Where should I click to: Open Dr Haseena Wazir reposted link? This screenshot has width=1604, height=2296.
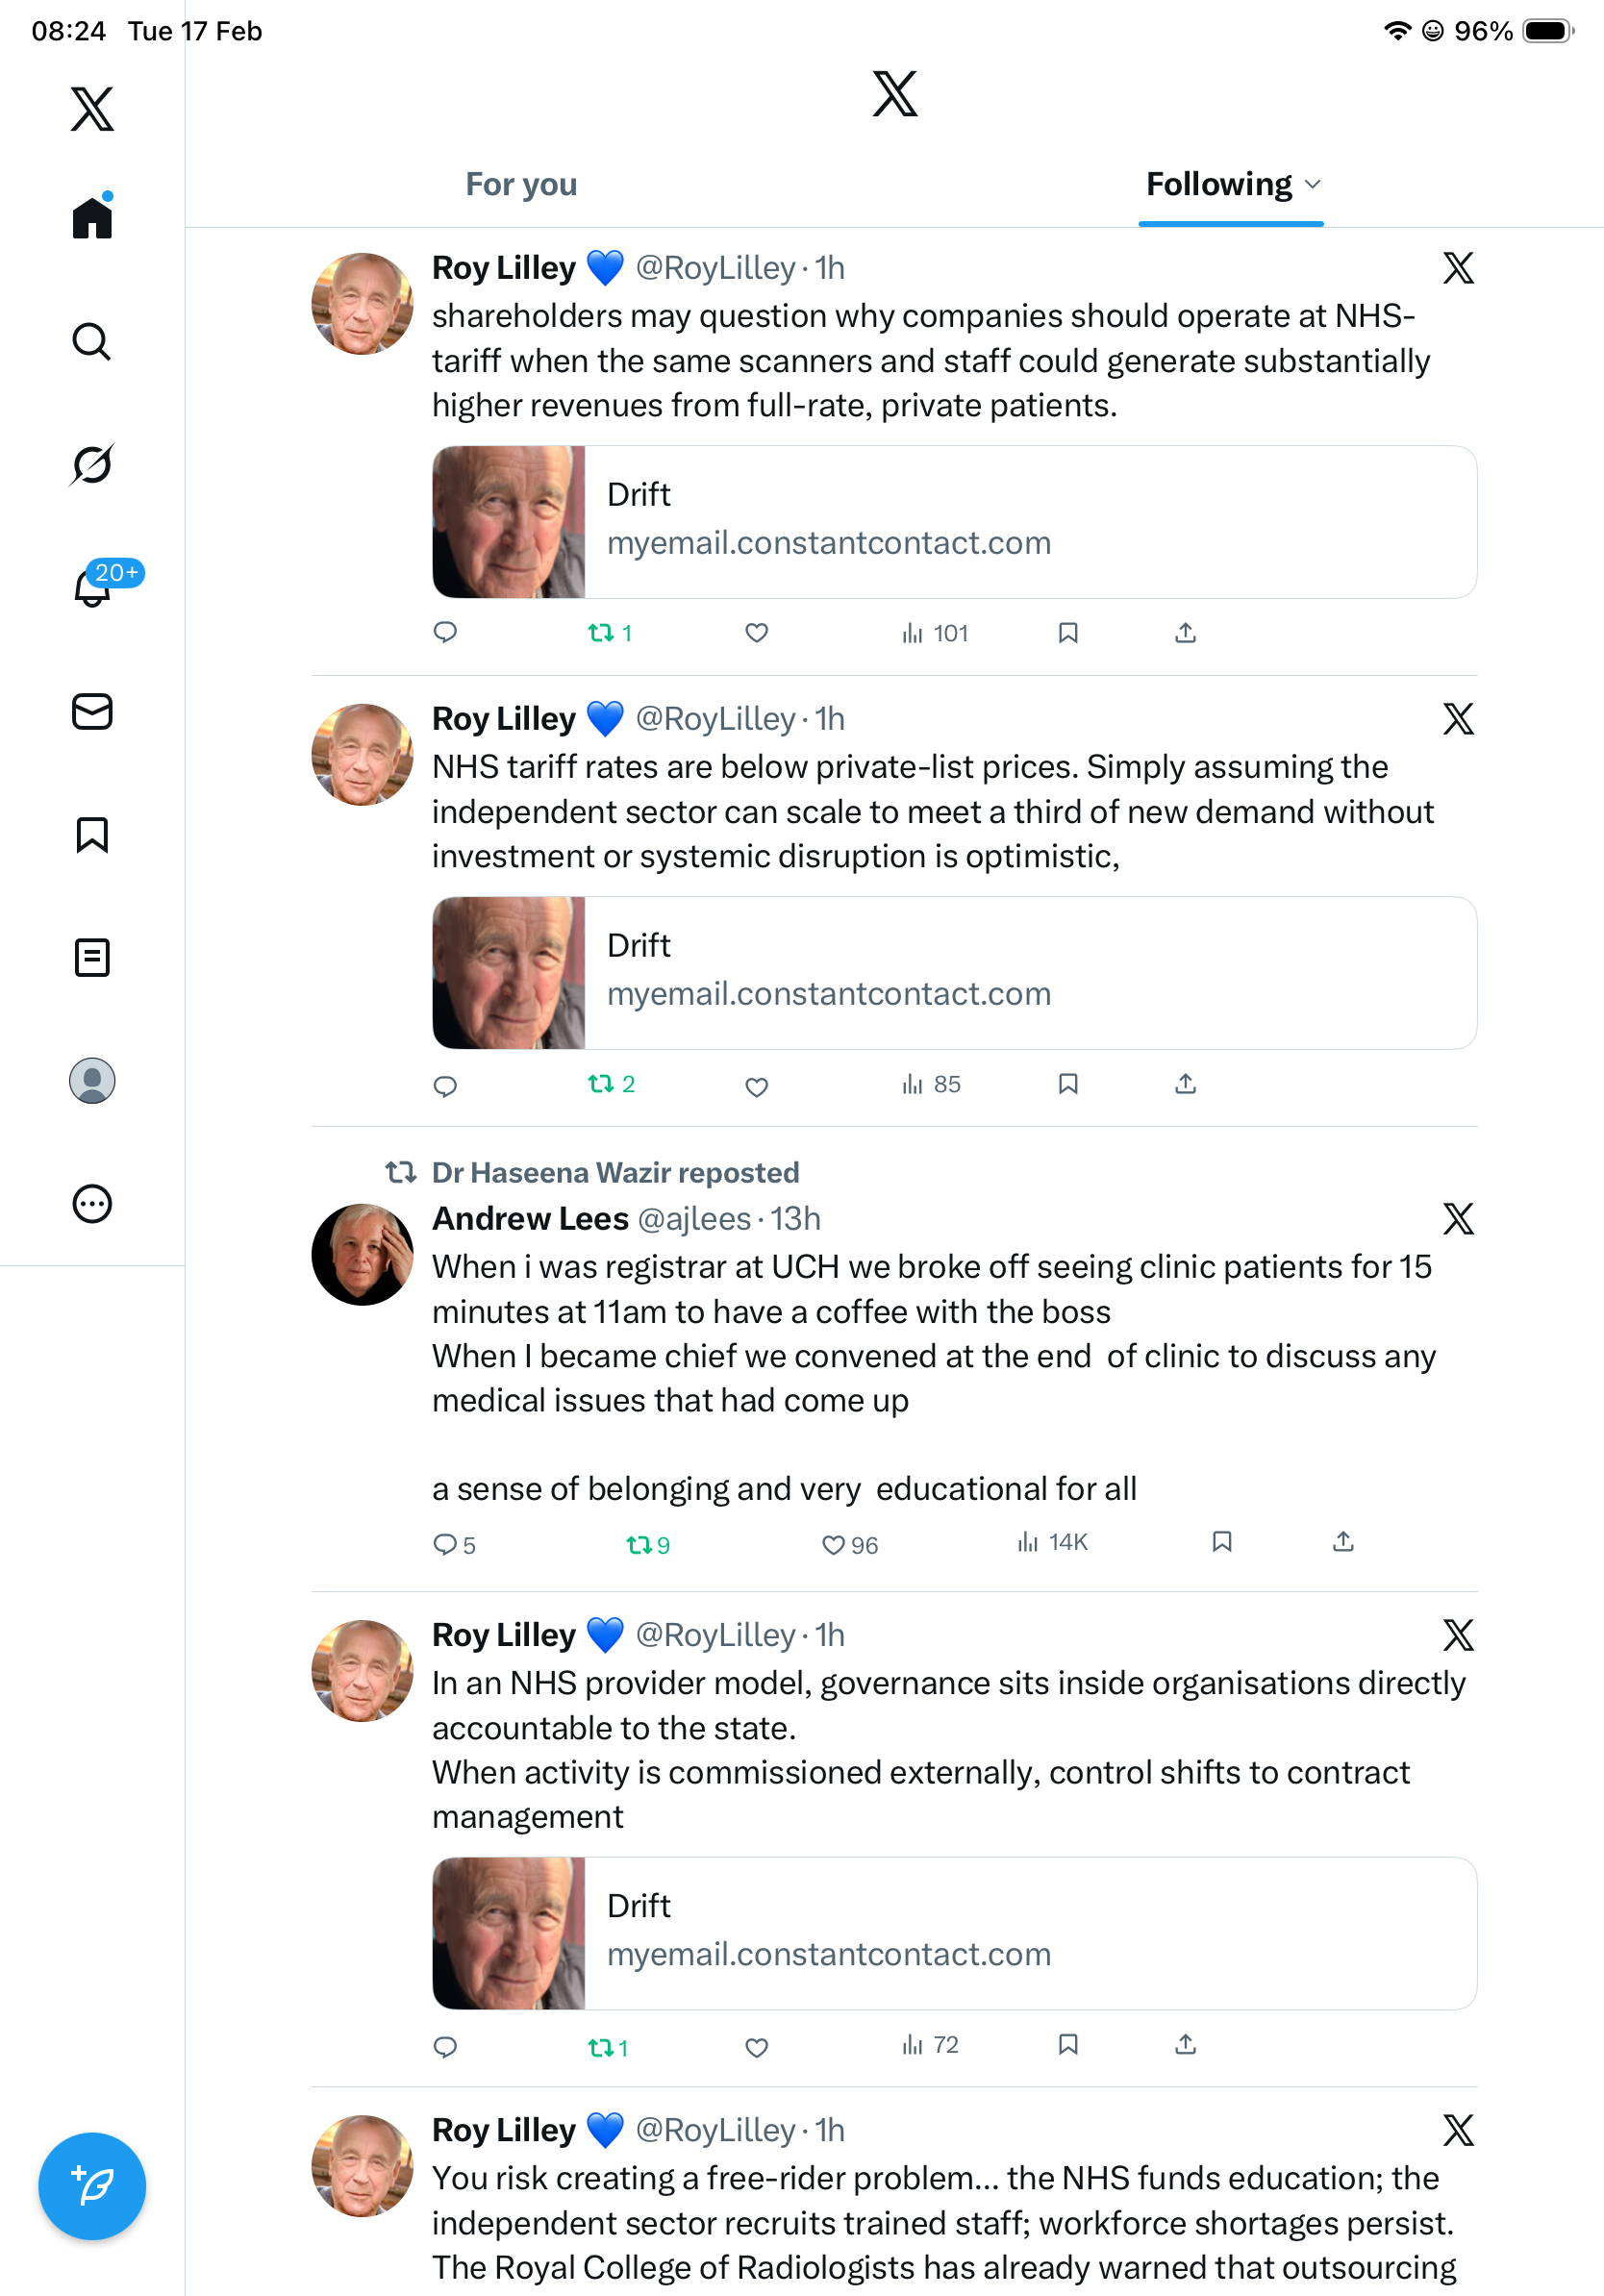615,1172
